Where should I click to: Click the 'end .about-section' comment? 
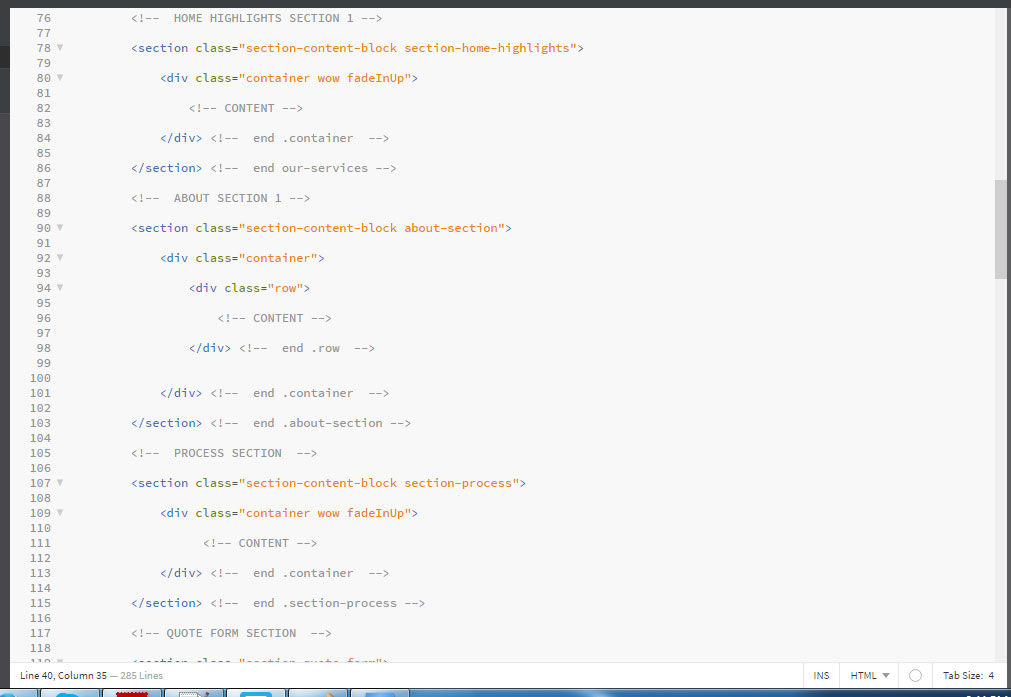(x=310, y=423)
